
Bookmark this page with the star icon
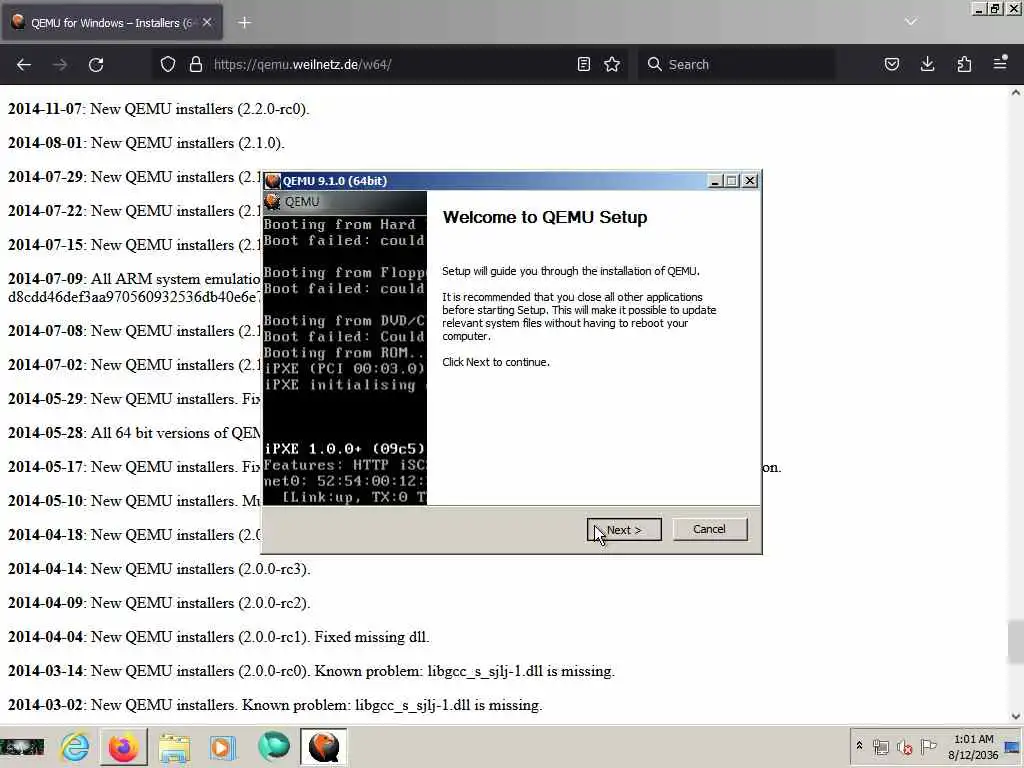coord(612,65)
